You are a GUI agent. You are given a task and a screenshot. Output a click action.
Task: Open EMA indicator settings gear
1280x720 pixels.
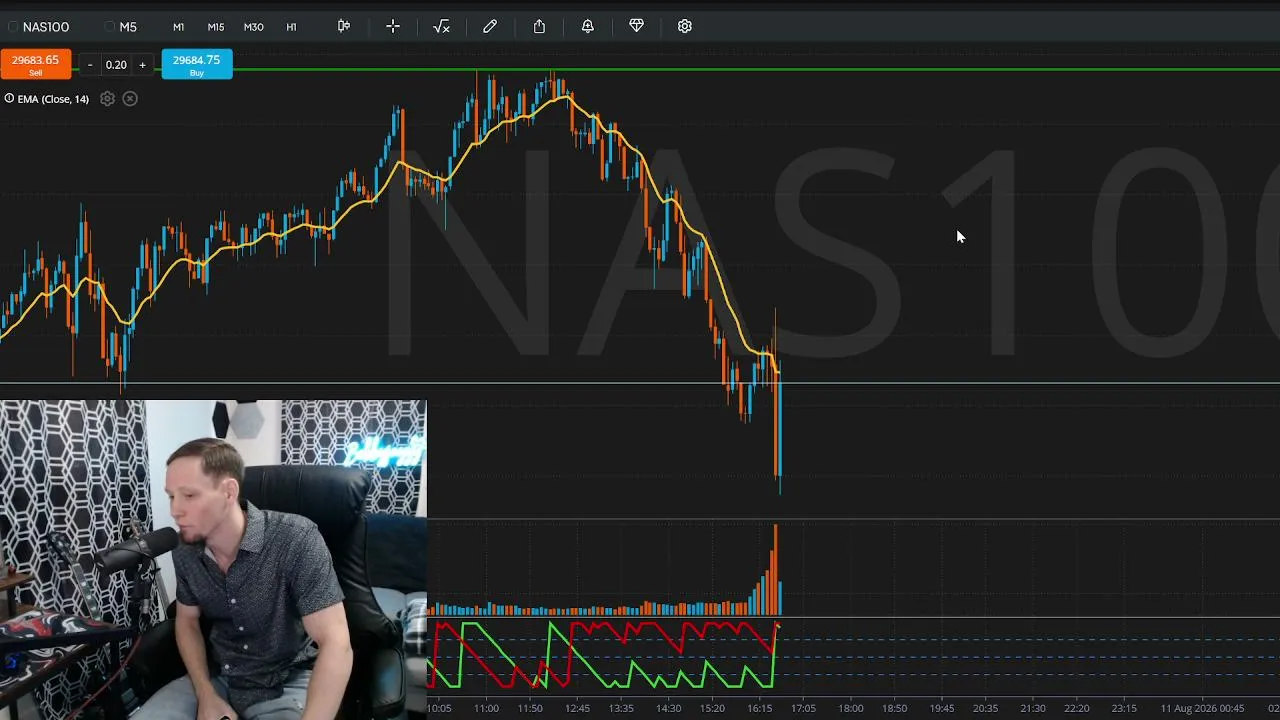coord(107,99)
